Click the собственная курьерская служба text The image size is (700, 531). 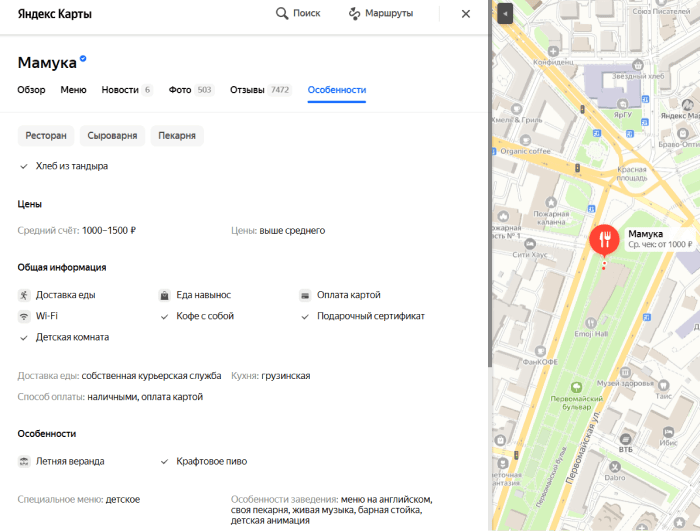pos(151,376)
